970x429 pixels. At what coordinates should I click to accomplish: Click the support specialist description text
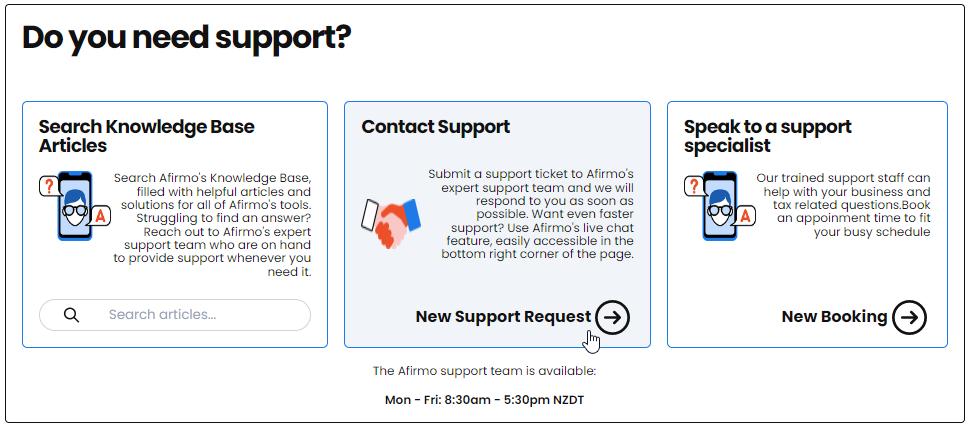point(843,205)
